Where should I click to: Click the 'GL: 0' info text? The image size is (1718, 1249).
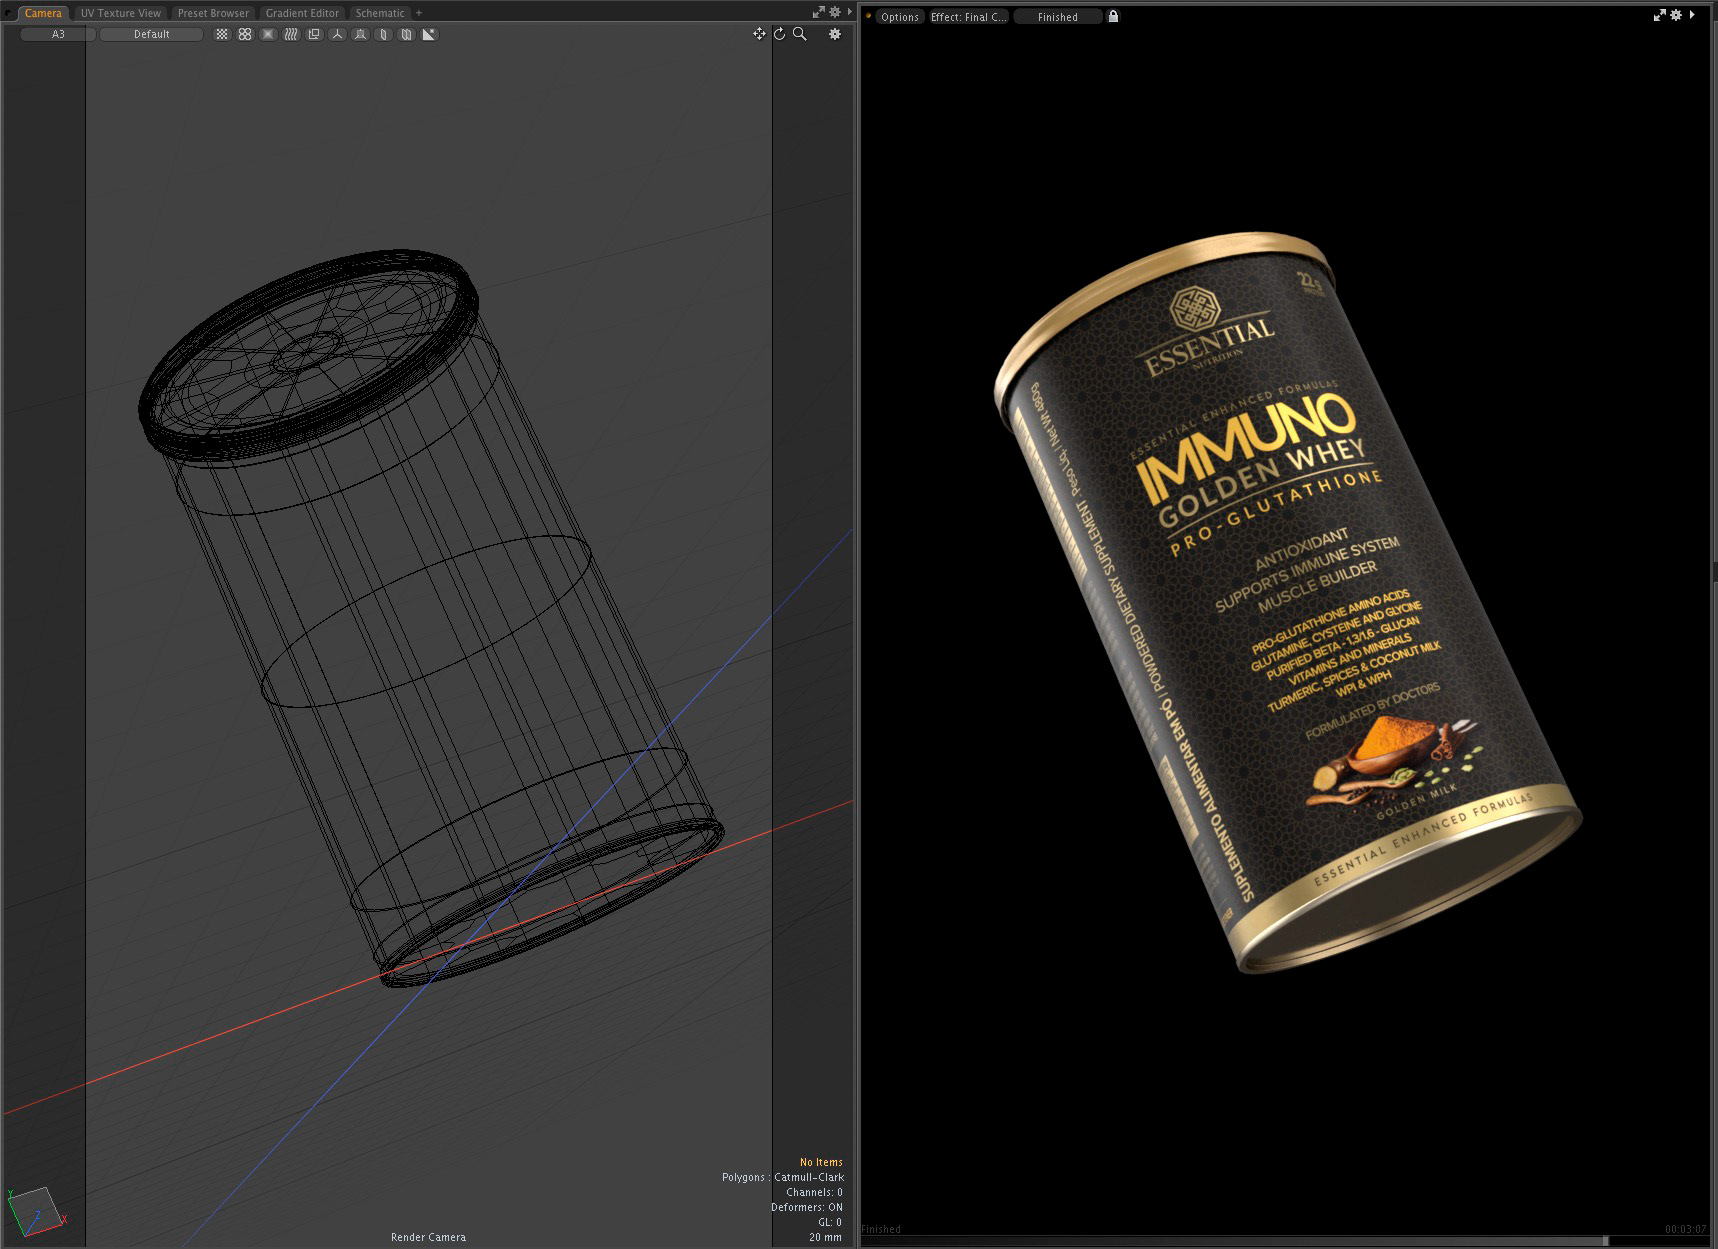(x=830, y=1222)
